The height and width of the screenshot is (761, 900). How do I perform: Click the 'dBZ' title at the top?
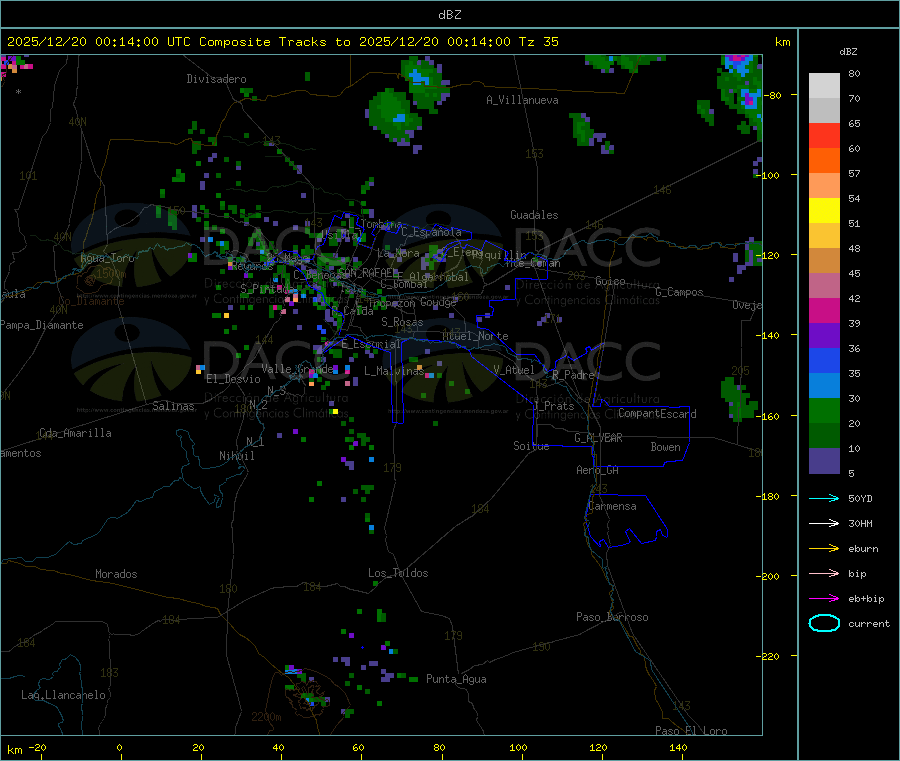click(449, 15)
